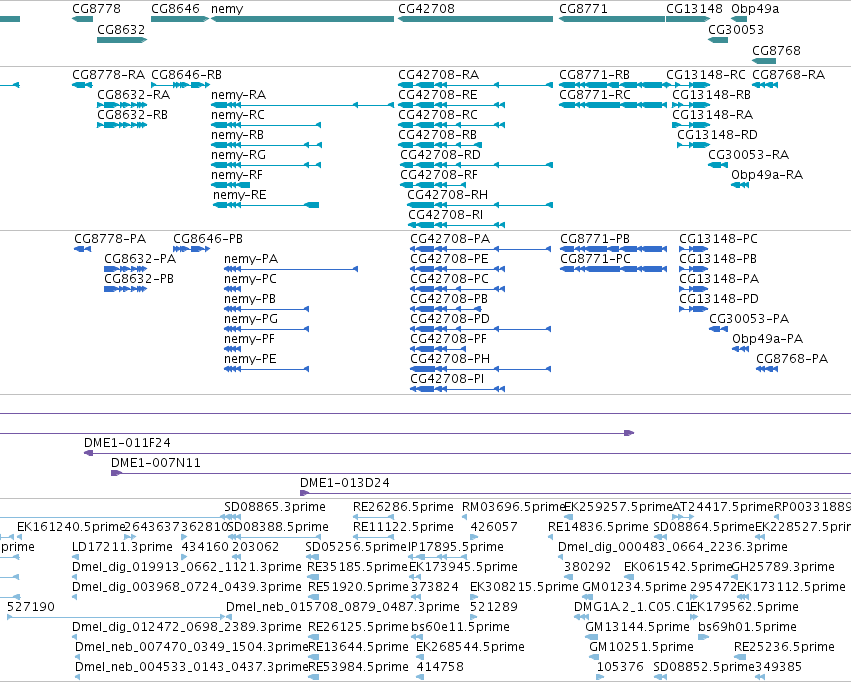Click the CG8632 gene bar
Viewport: 851px width, 682px height.
pos(122,40)
